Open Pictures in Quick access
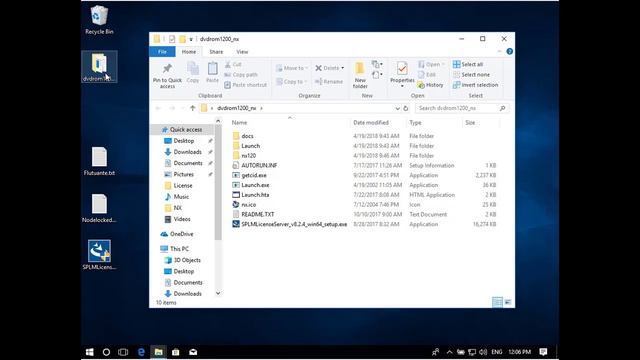The width and height of the screenshot is (640, 360). click(x=183, y=174)
